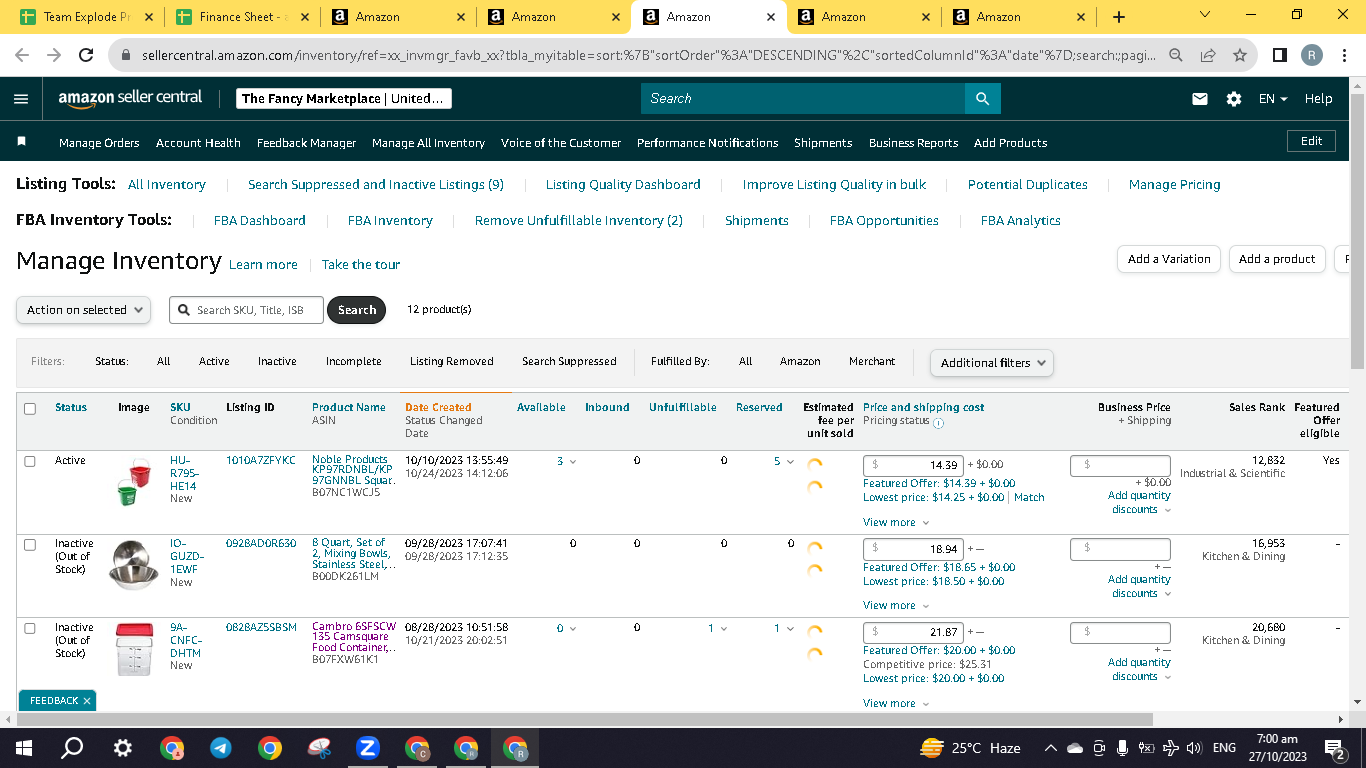Toggle the select-all checkbox in table header
Viewport: 1366px width, 768px height.
(30, 408)
